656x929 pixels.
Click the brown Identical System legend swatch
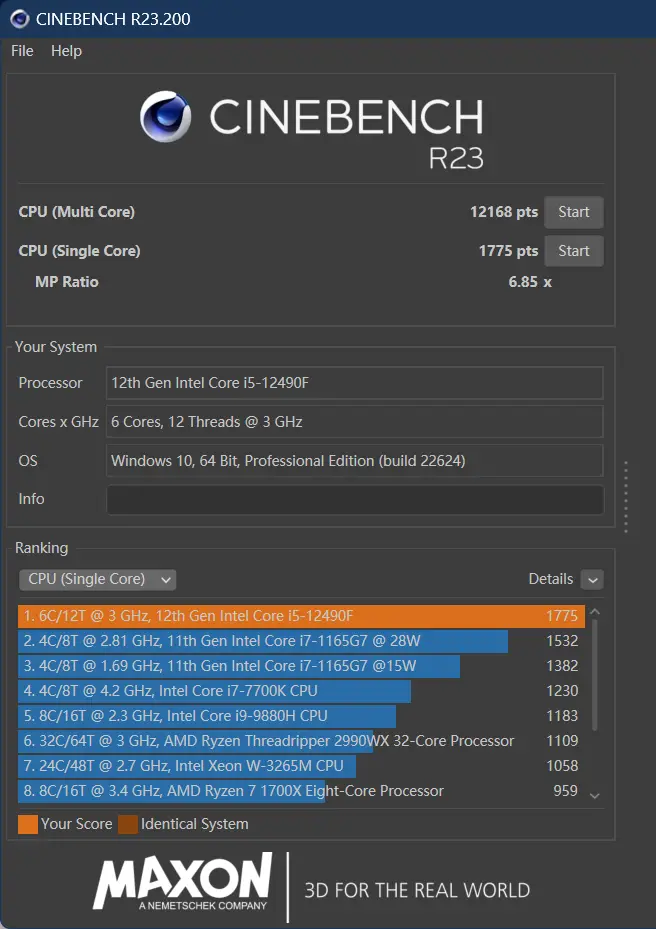128,824
